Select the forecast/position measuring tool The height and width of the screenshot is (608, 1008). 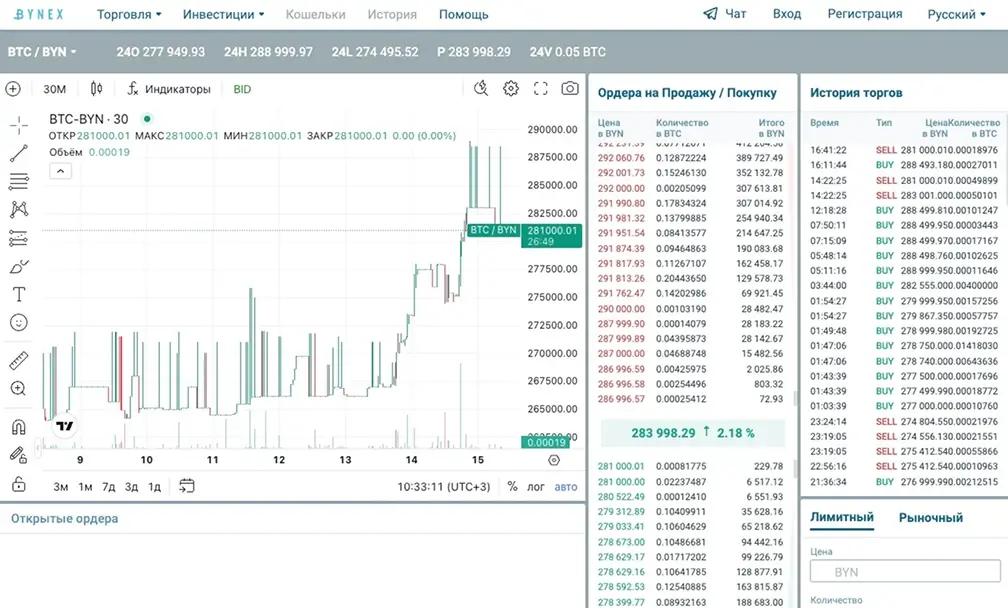pos(19,238)
